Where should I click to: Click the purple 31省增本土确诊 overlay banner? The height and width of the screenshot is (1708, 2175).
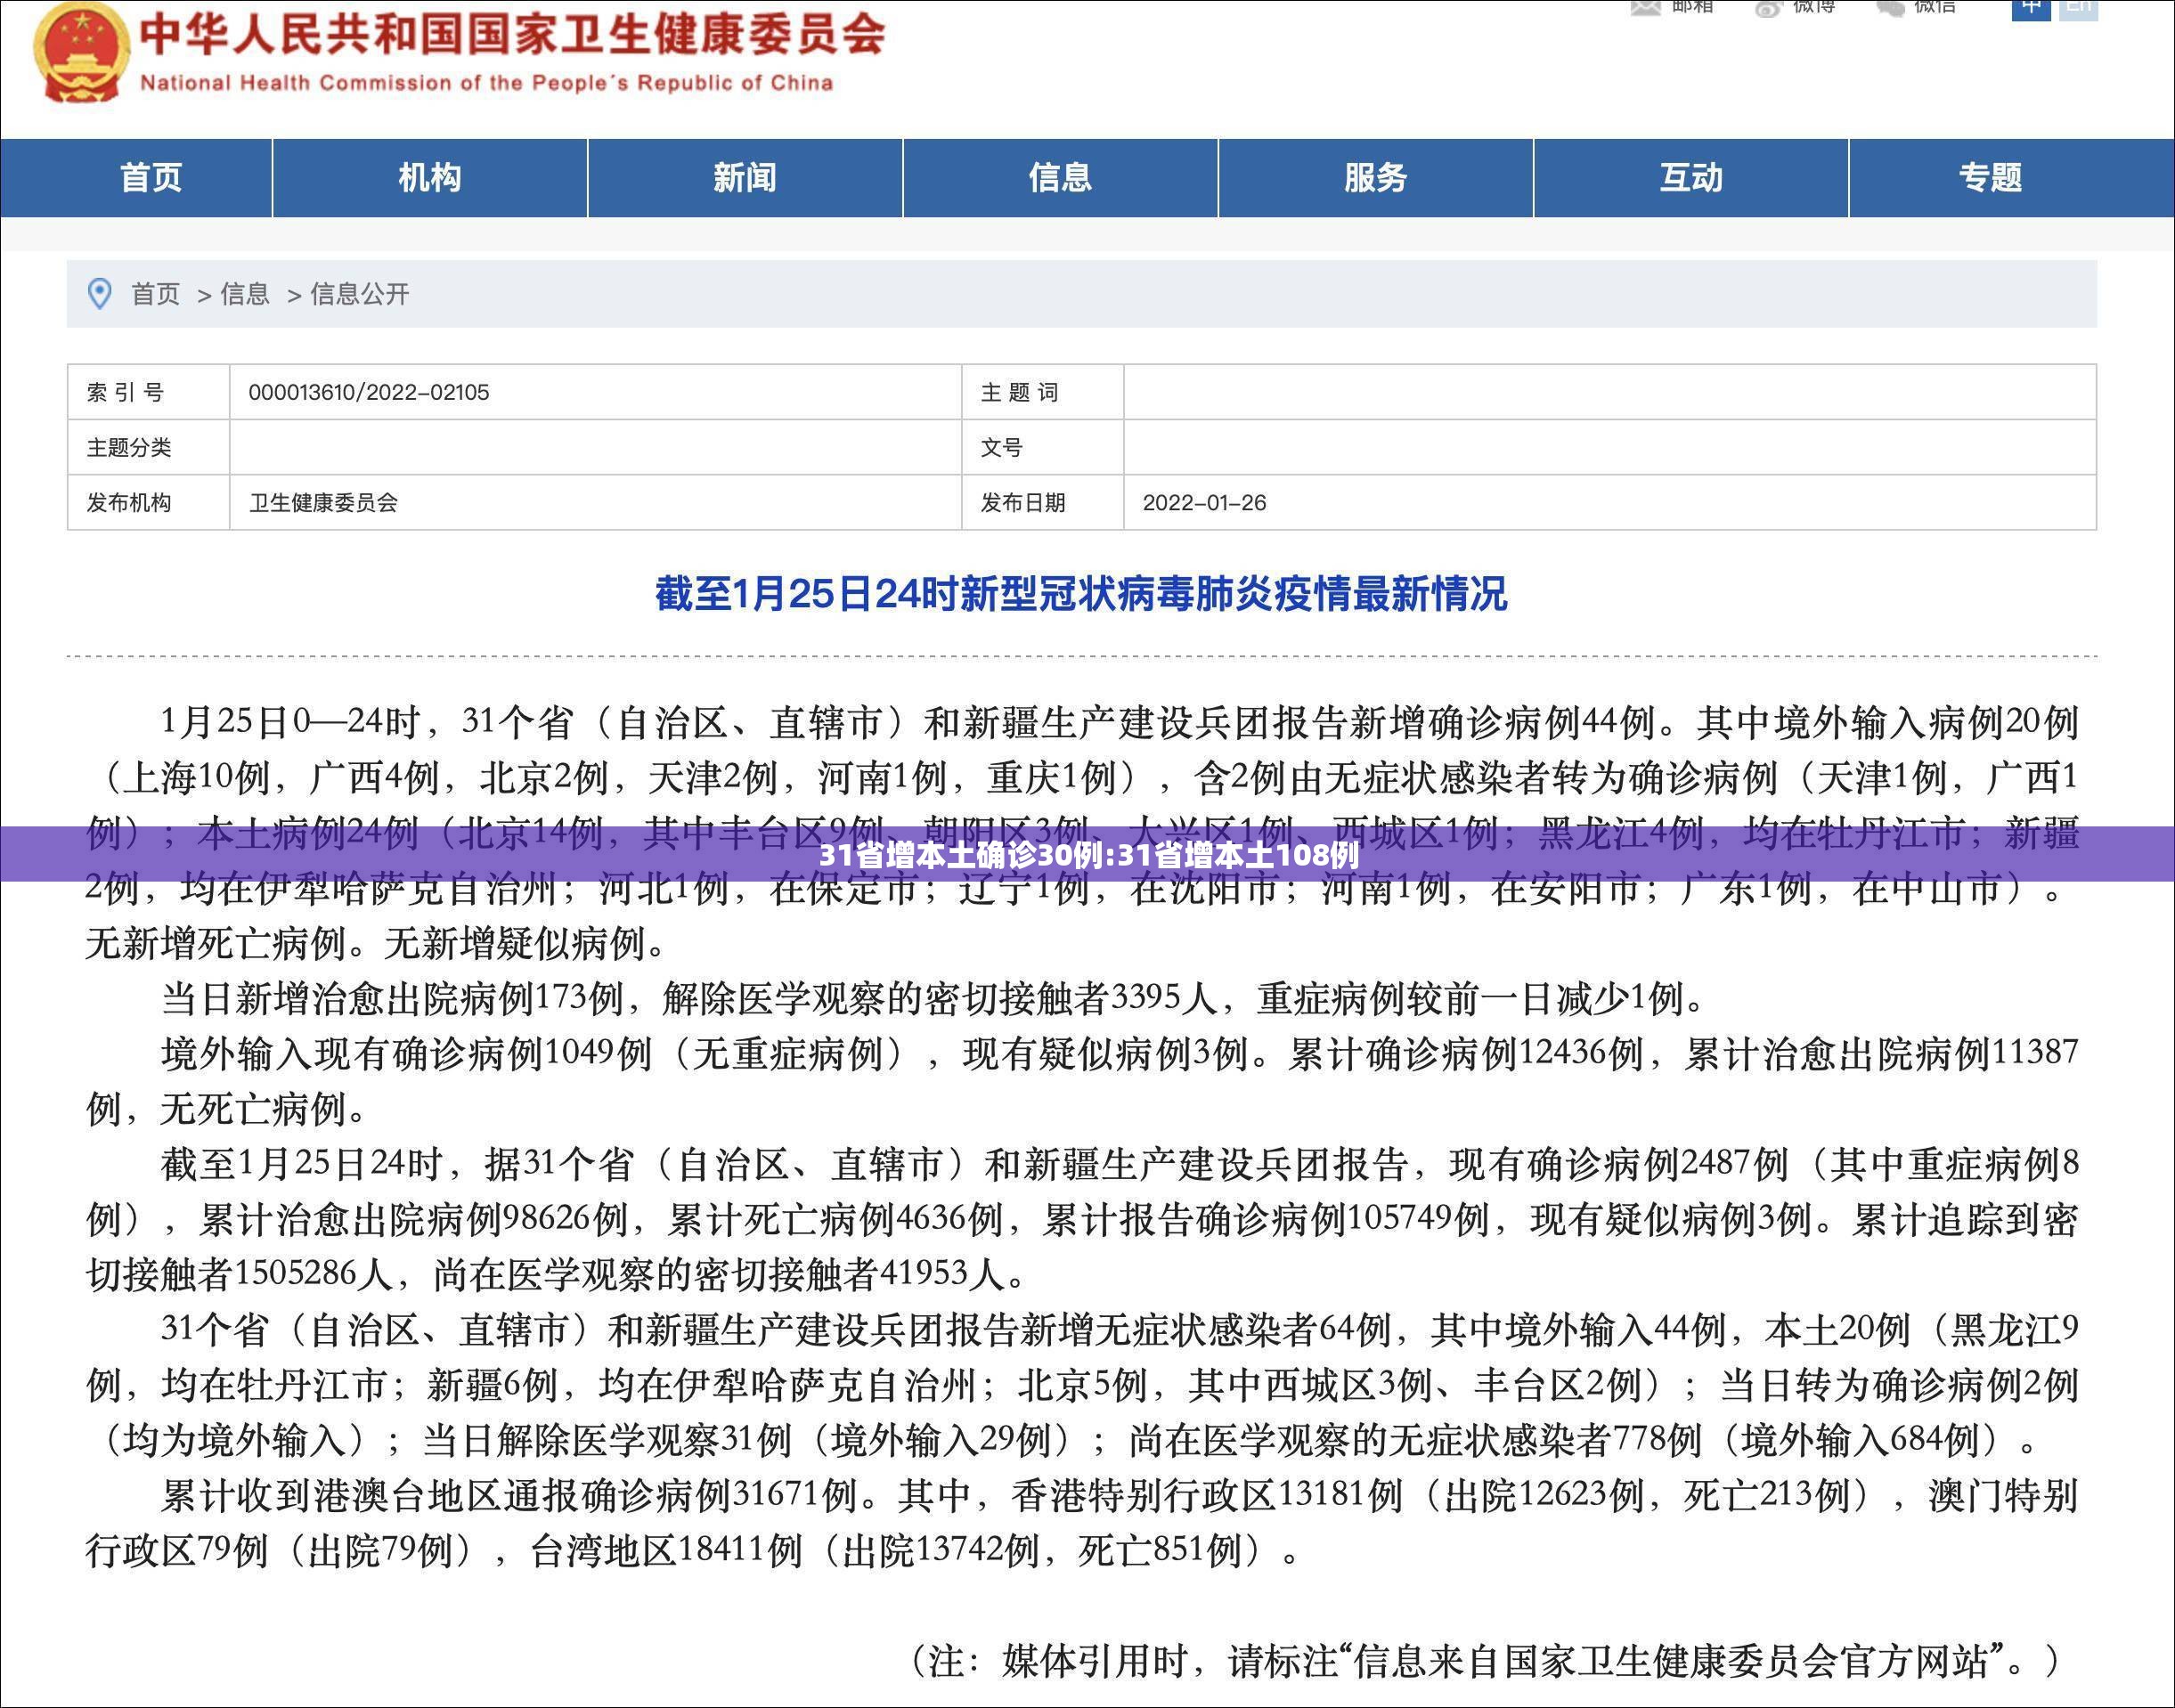click(1087, 854)
